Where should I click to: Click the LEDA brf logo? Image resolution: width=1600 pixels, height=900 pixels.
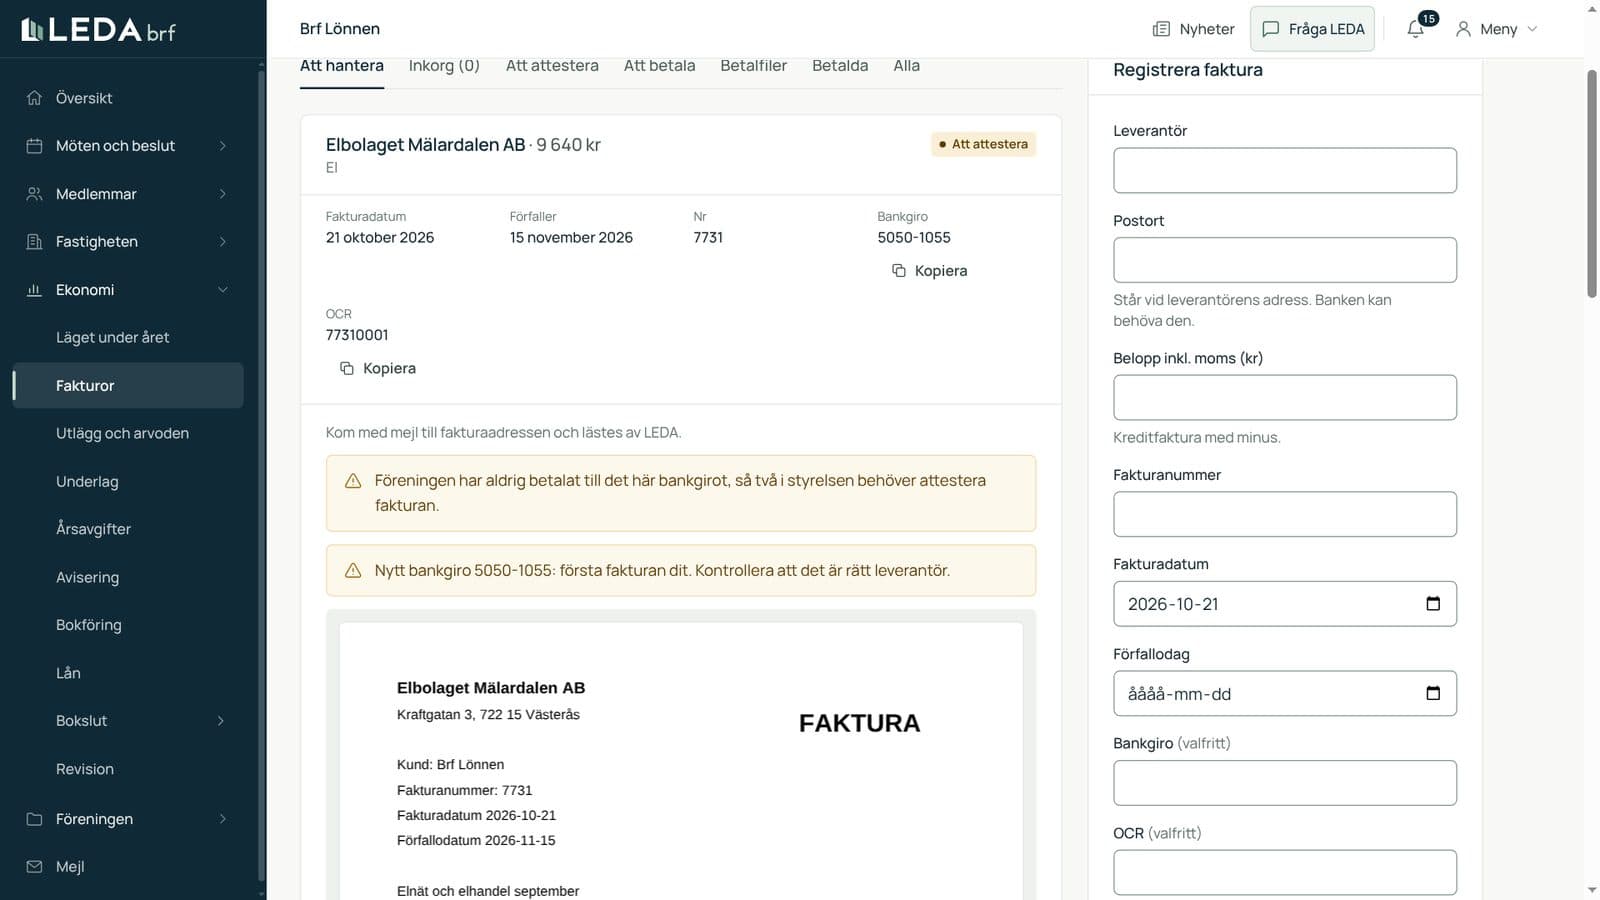click(x=98, y=30)
